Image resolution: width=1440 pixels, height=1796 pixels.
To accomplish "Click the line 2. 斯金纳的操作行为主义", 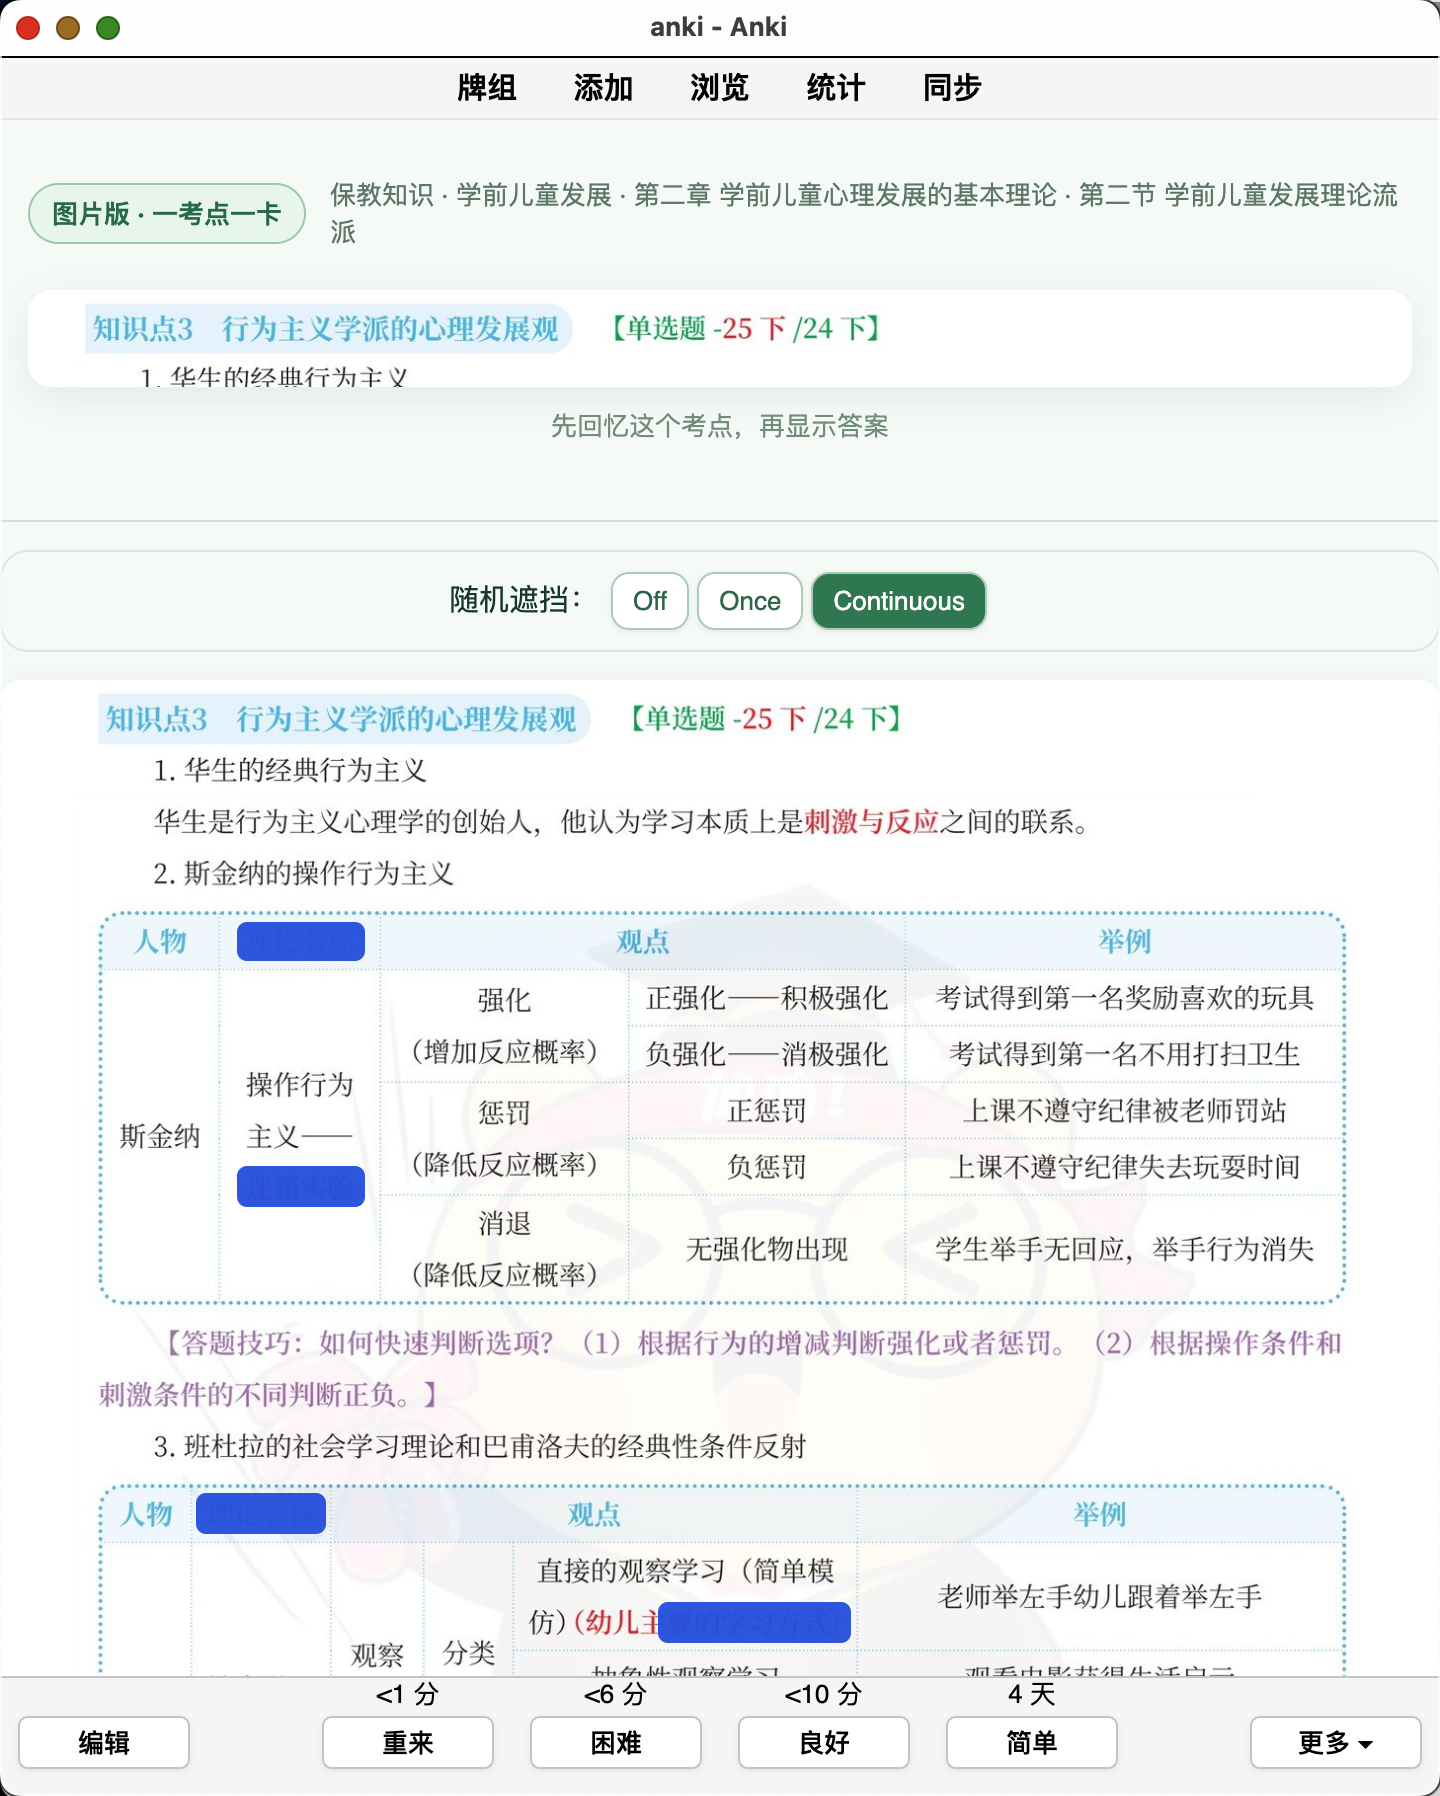I will pos(304,874).
